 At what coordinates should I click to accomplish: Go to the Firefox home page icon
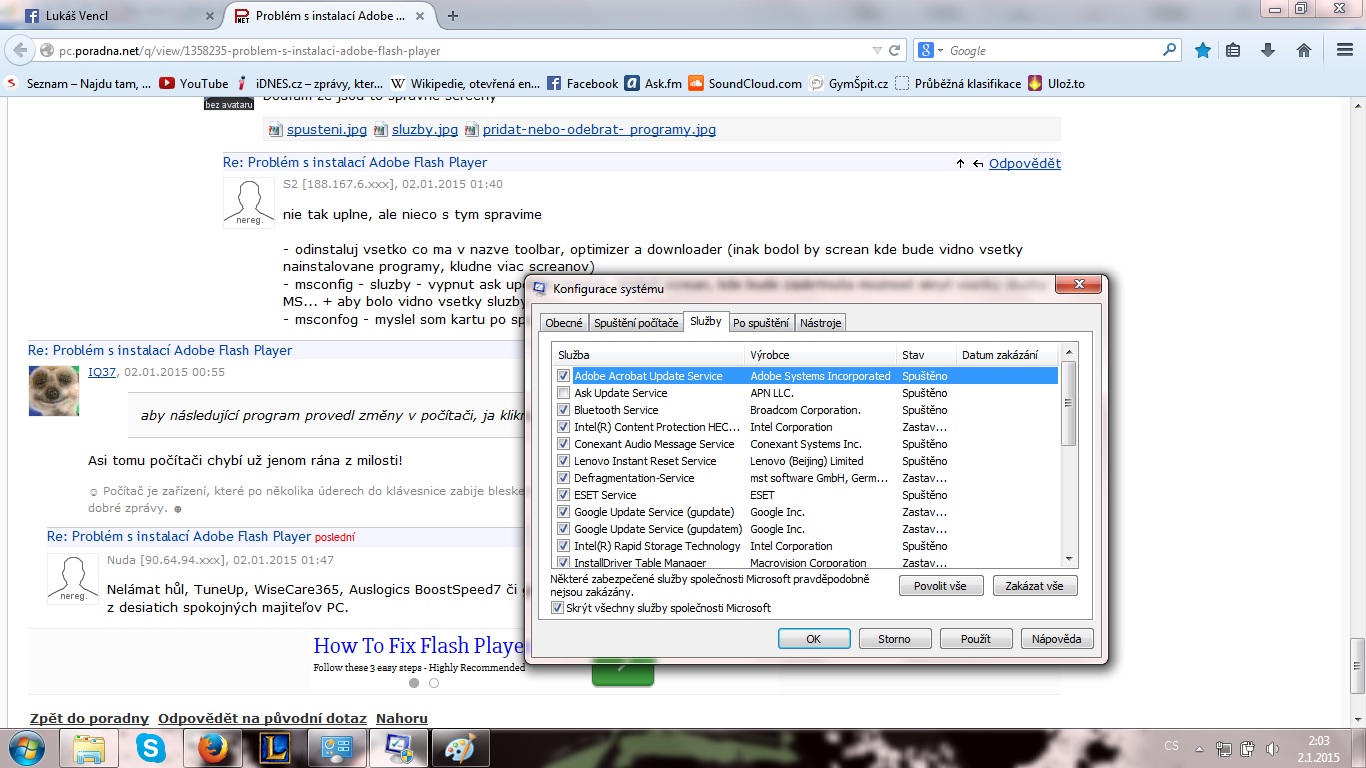tap(1304, 50)
